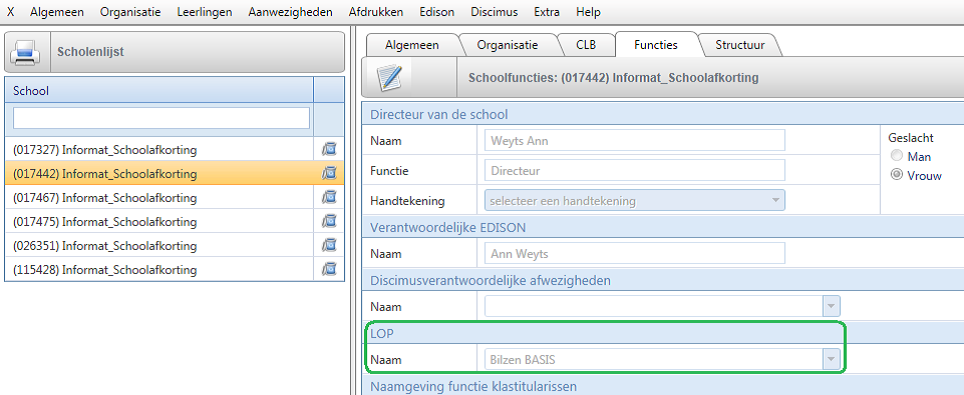Click the School column header
Image resolution: width=964 pixels, height=395 pixels.
(x=159, y=90)
